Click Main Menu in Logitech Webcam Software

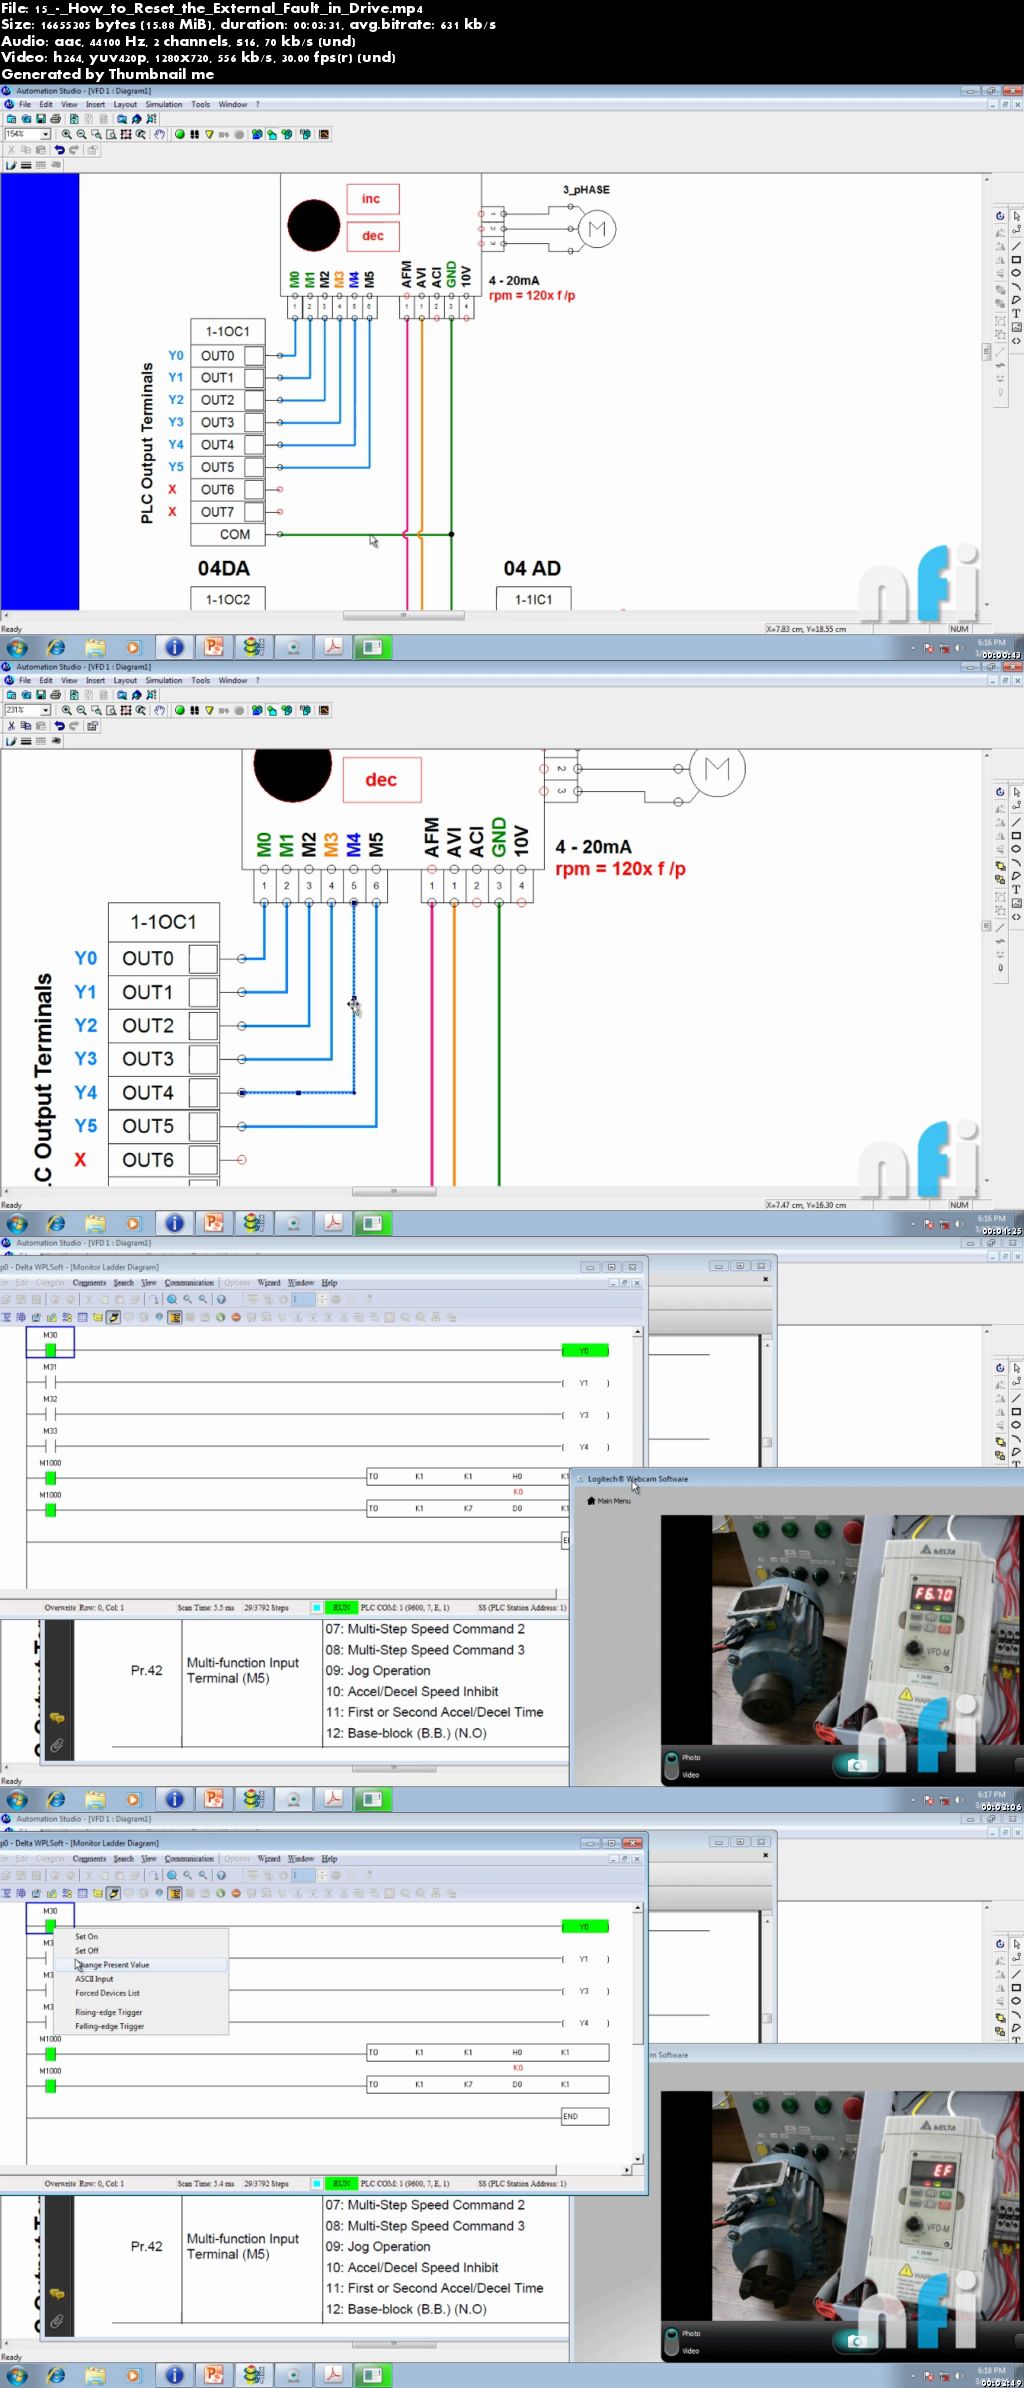[x=609, y=1500]
